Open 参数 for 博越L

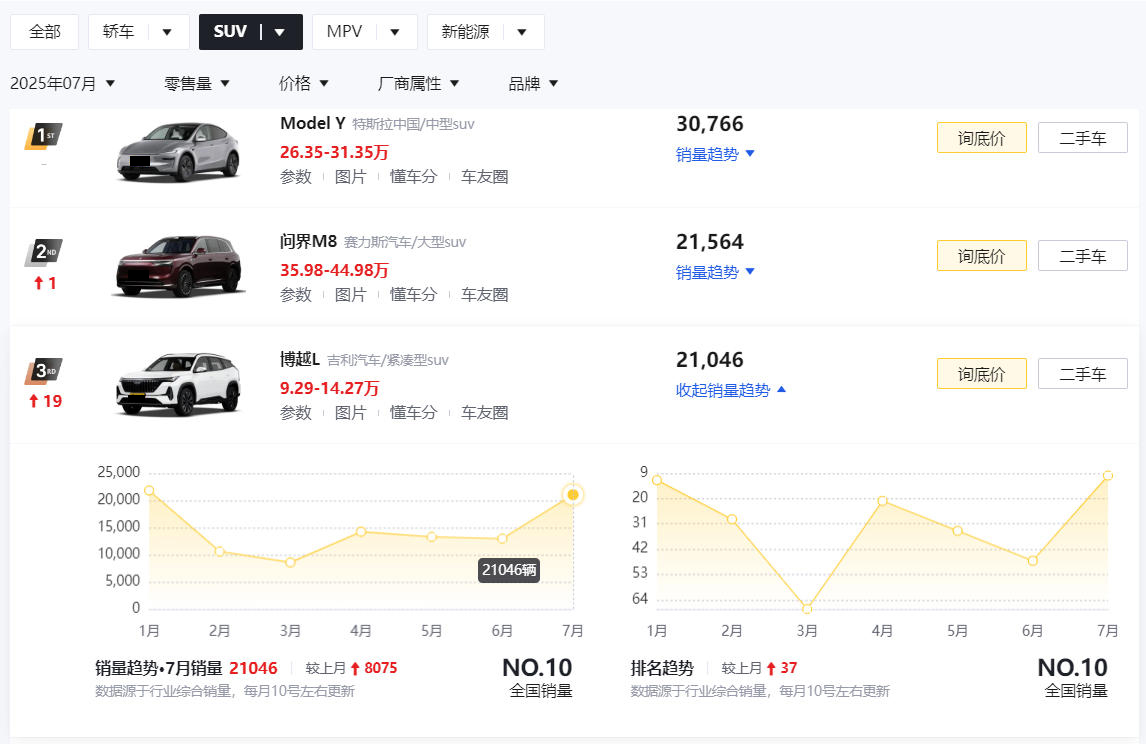(x=296, y=413)
